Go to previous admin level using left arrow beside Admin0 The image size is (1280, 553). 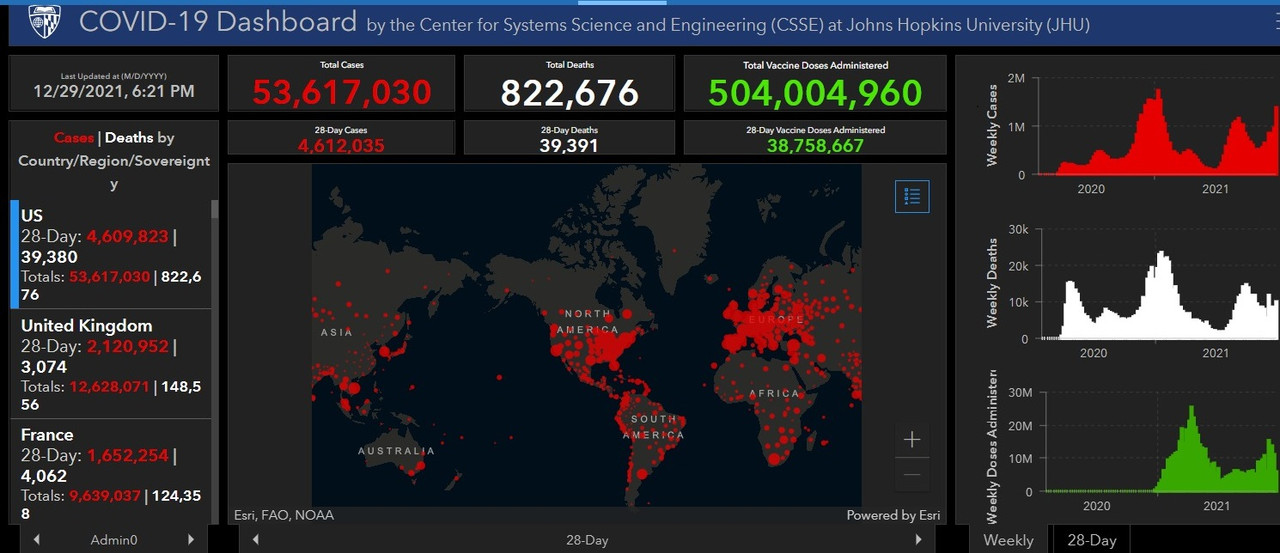point(37,540)
